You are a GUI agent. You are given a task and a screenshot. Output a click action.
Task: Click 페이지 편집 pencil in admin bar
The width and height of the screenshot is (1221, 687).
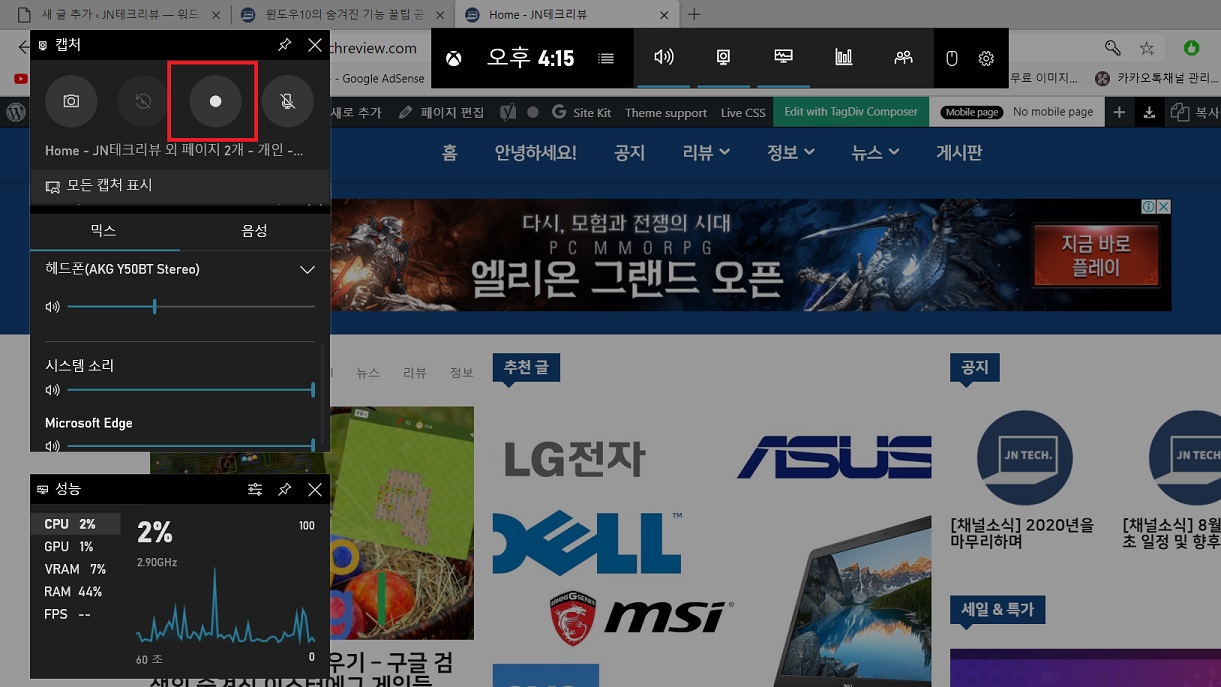click(x=441, y=112)
